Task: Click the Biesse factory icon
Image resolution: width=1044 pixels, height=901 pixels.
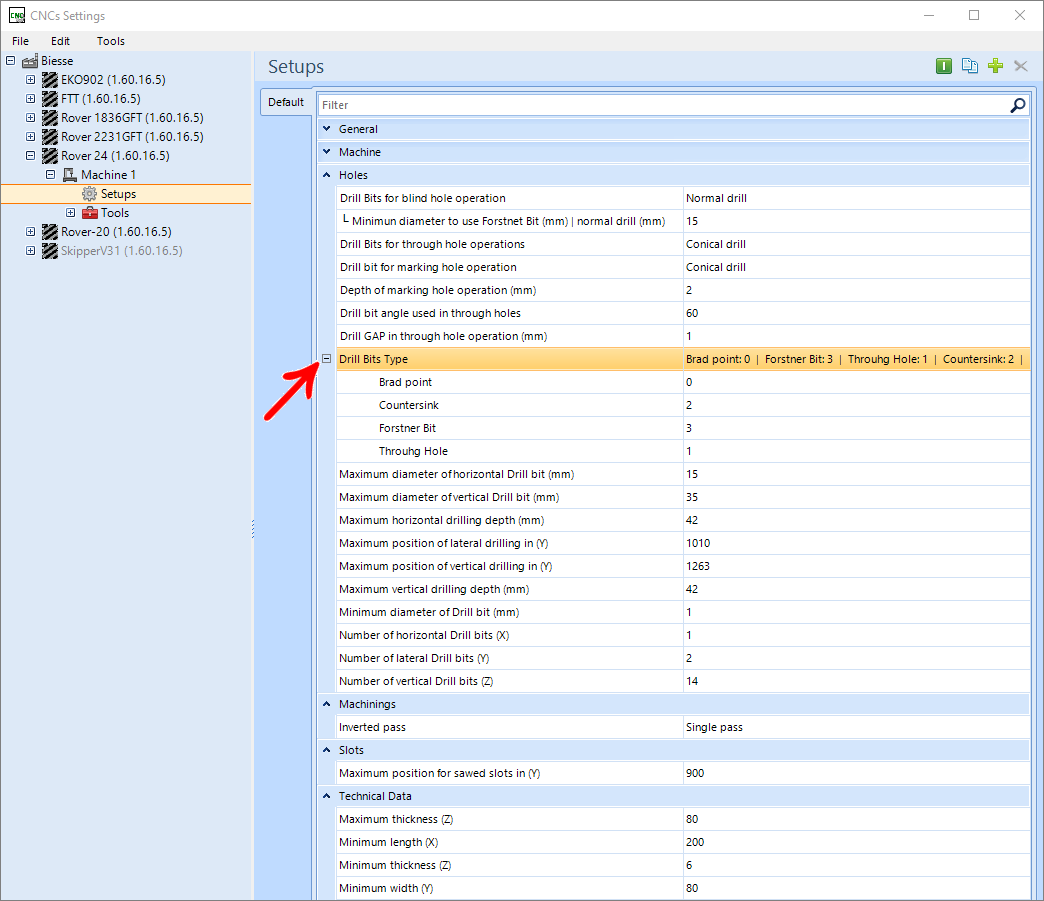Action: pyautogui.click(x=30, y=61)
